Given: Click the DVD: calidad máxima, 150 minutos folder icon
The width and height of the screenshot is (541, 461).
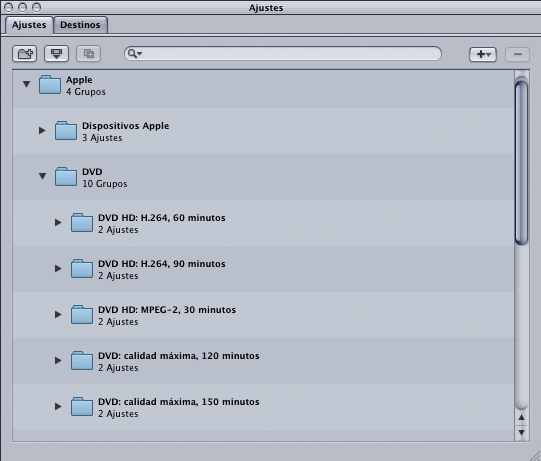Looking at the screenshot, I should pyautogui.click(x=82, y=406).
